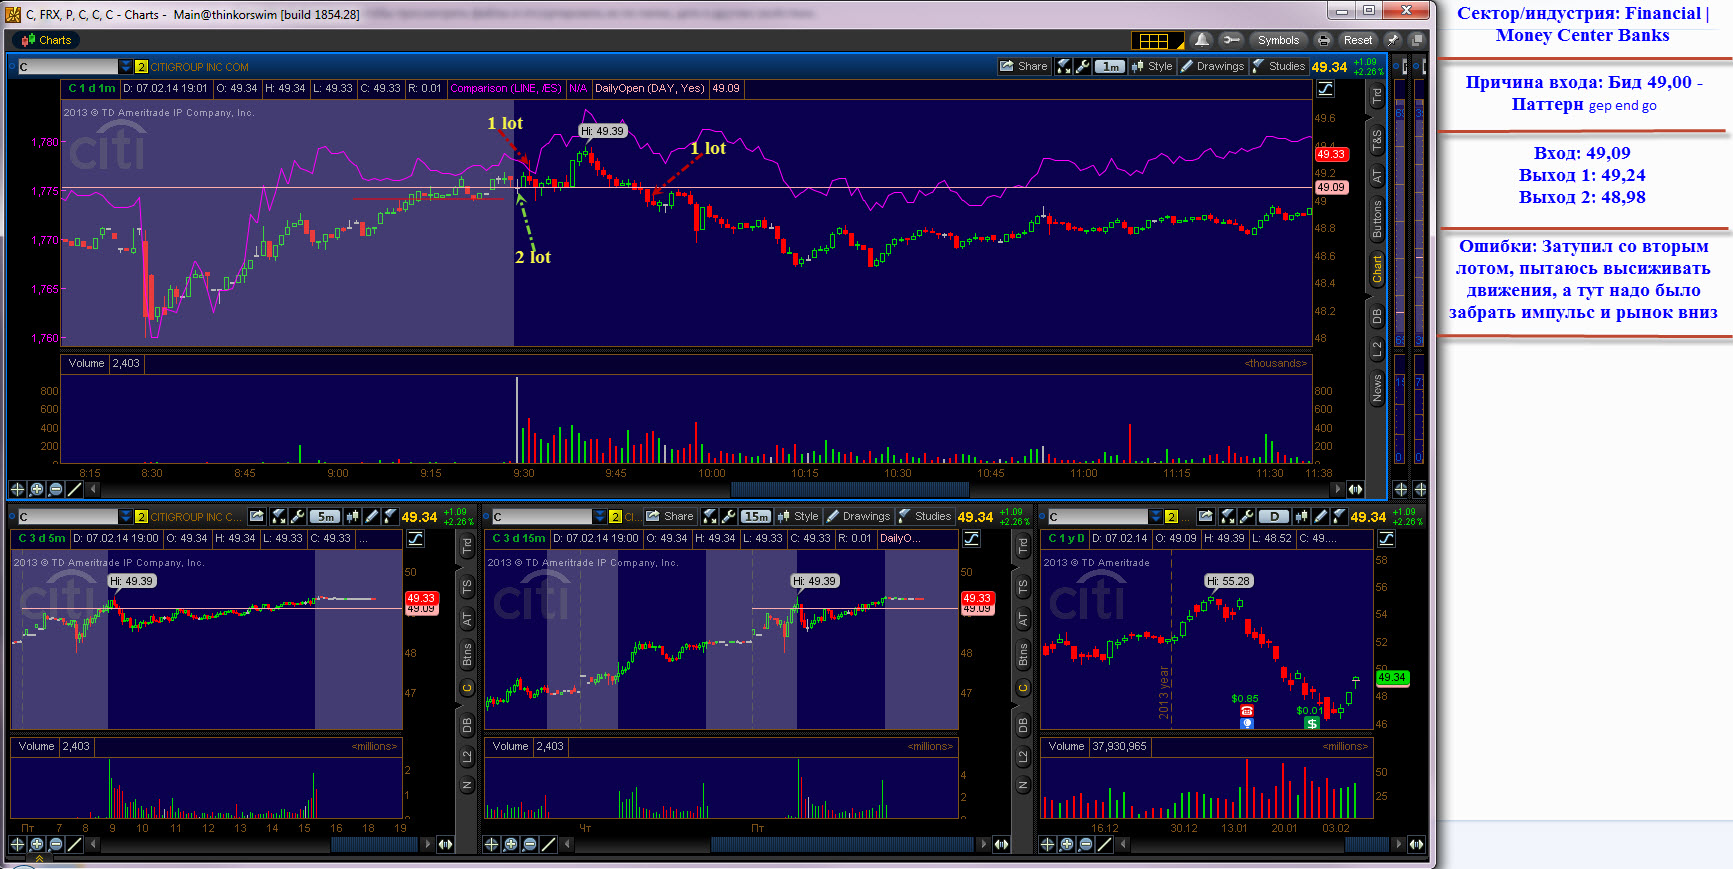Select the 1m timeframe button

pos(1110,67)
